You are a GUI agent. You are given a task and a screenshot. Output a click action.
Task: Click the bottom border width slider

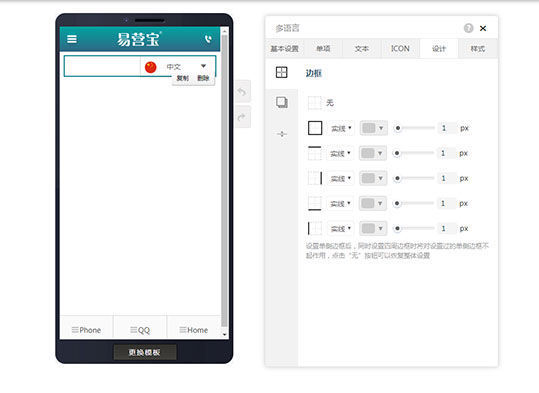click(414, 203)
